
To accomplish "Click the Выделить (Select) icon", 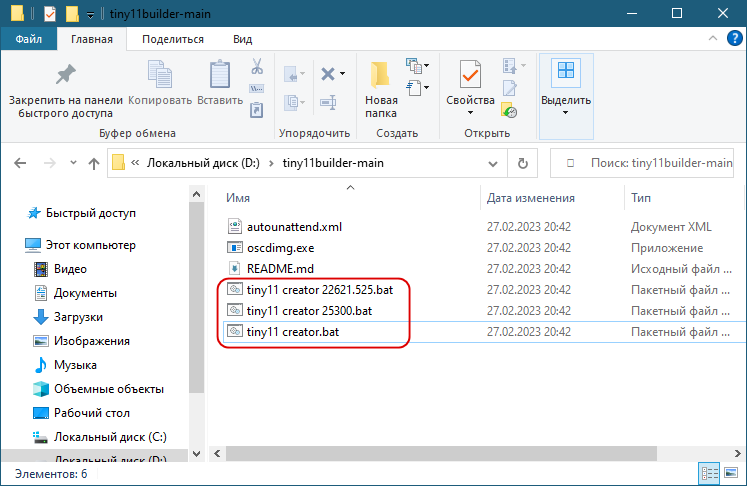I will (566, 71).
